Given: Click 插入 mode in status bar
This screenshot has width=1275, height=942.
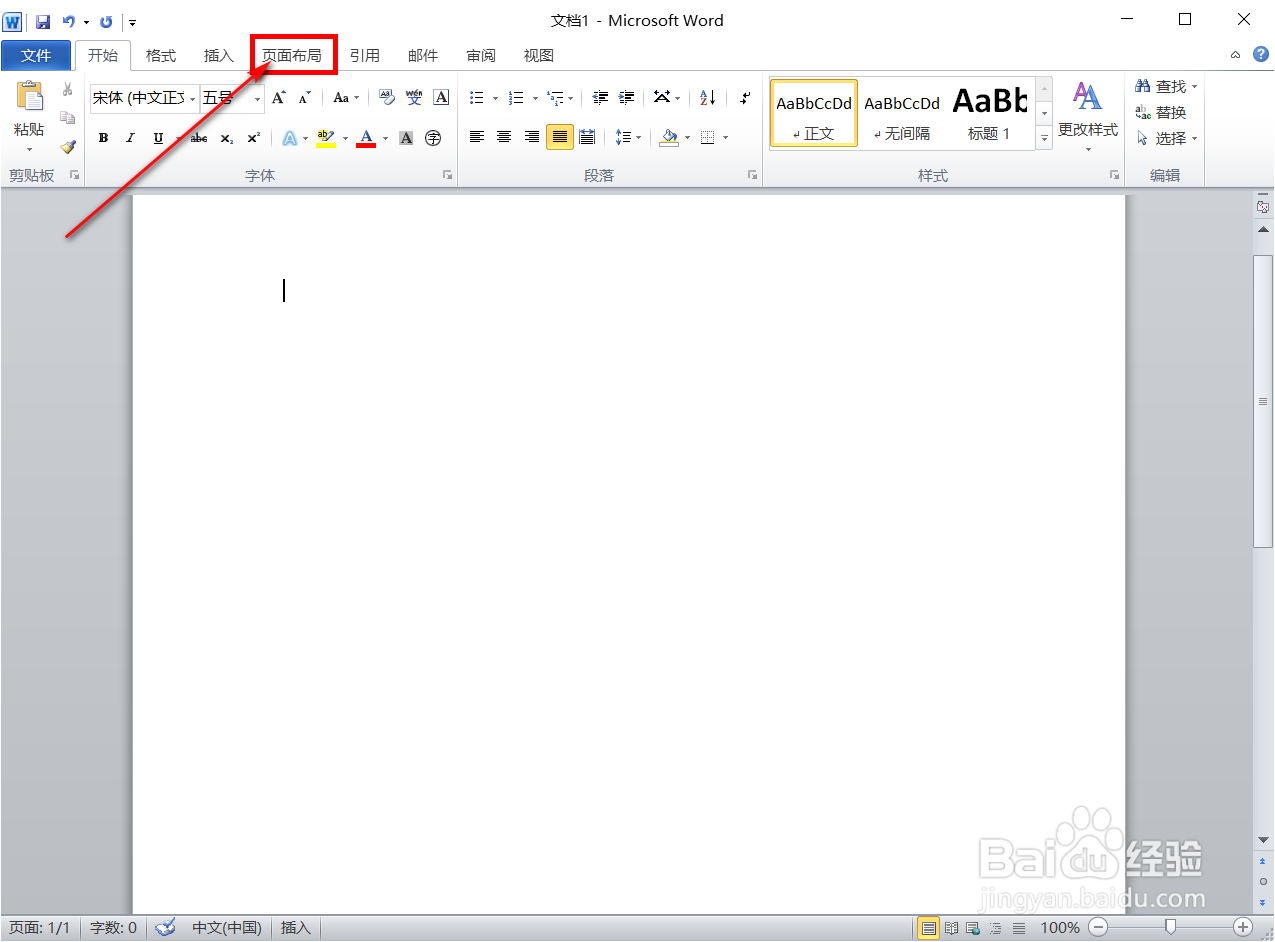Looking at the screenshot, I should 296,928.
